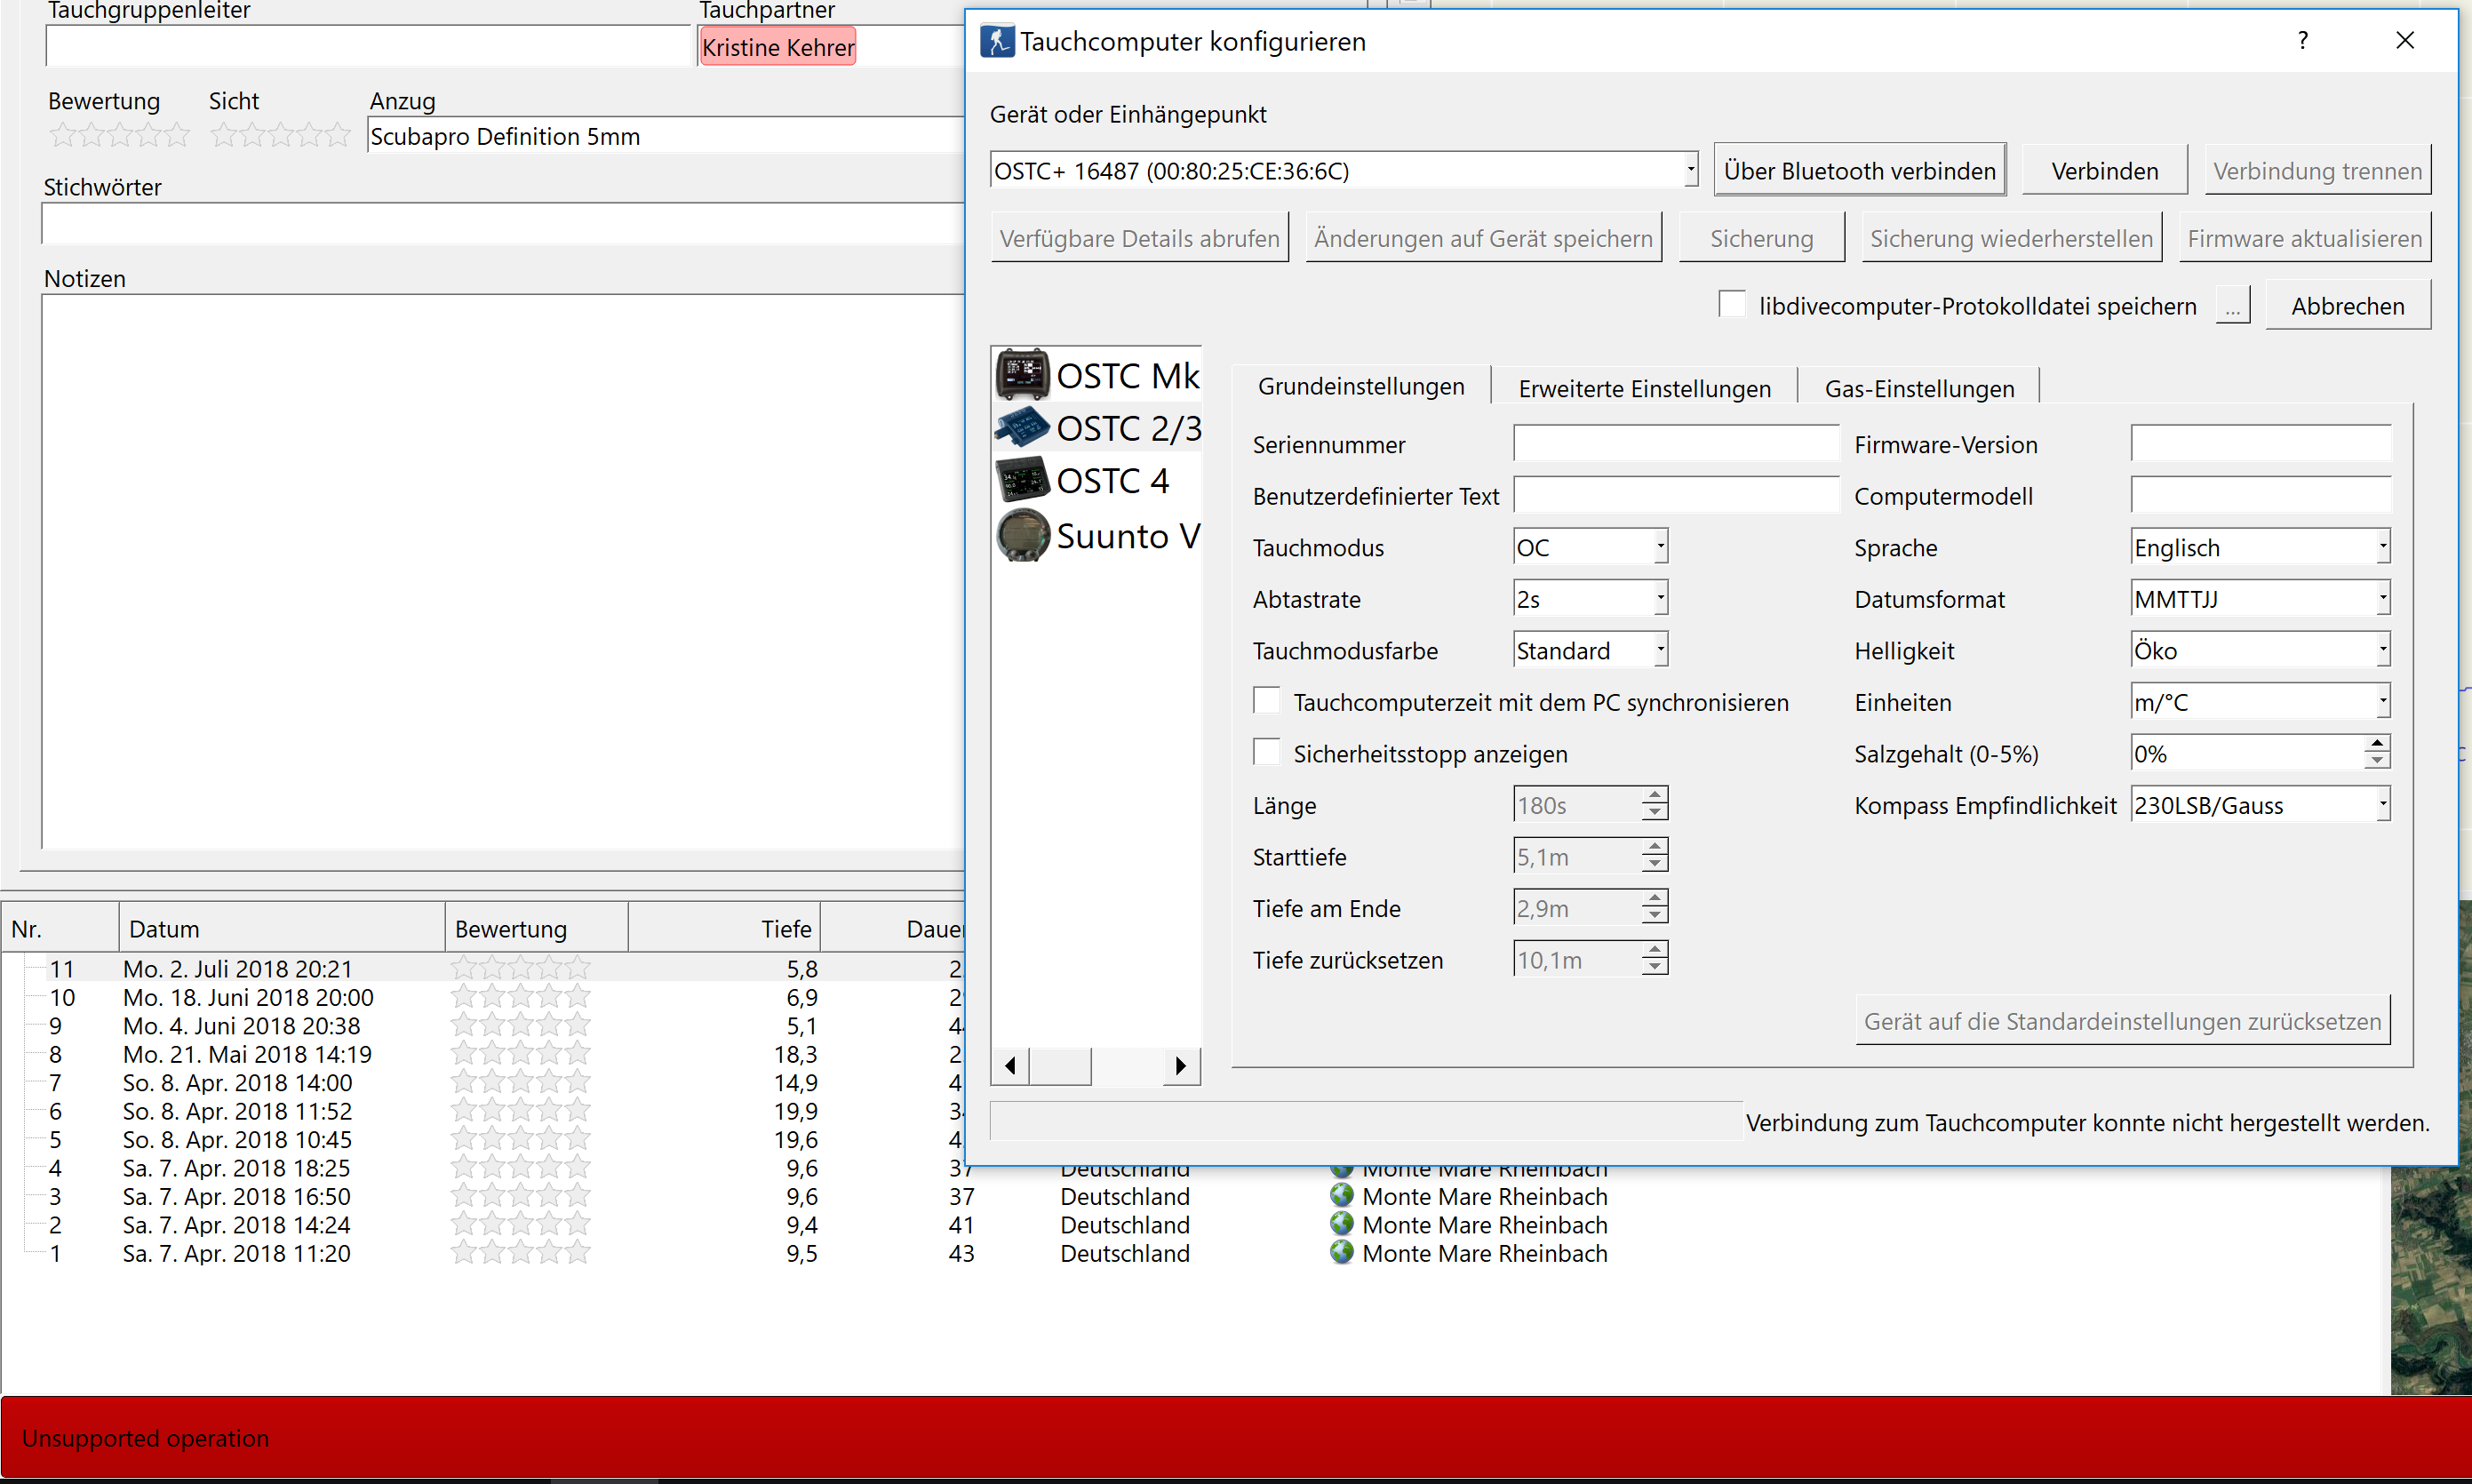The height and width of the screenshot is (1484, 2472).
Task: Select the OSTC 4 device icon
Action: pos(1021,479)
